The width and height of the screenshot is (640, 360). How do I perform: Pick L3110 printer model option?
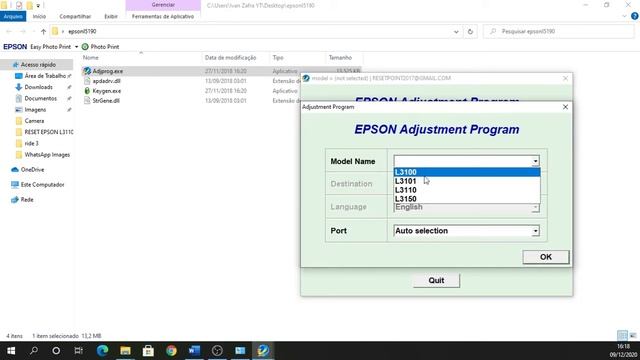pos(467,190)
